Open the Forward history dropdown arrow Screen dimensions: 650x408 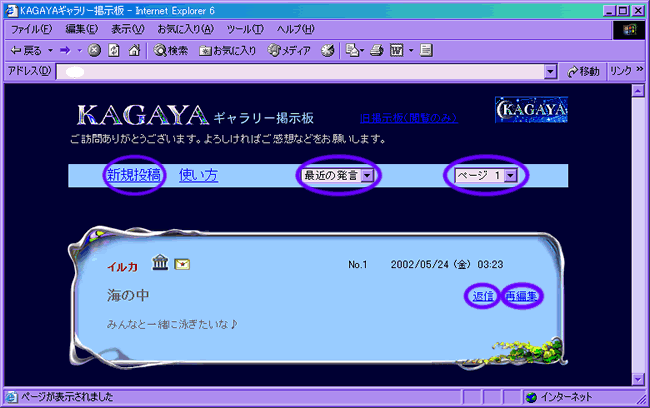(x=79, y=51)
